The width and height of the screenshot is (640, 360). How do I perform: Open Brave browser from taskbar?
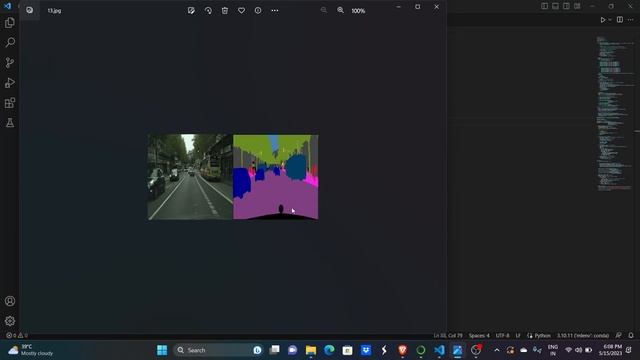click(x=402, y=350)
